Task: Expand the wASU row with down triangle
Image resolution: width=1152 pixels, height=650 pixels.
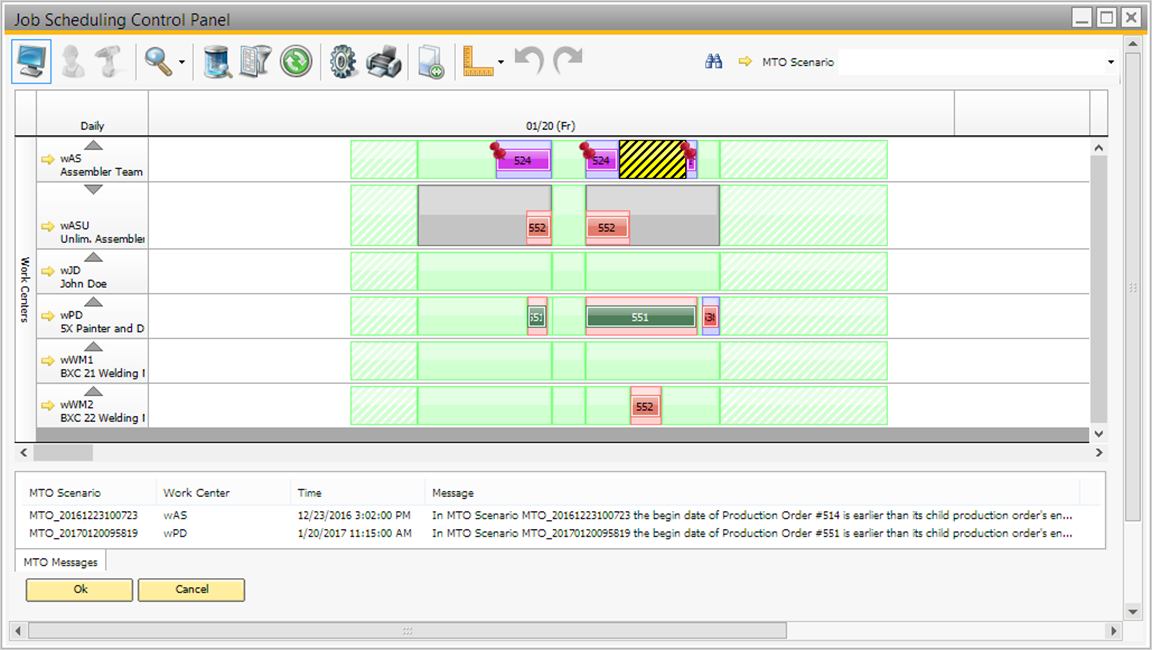Action: 93,189
